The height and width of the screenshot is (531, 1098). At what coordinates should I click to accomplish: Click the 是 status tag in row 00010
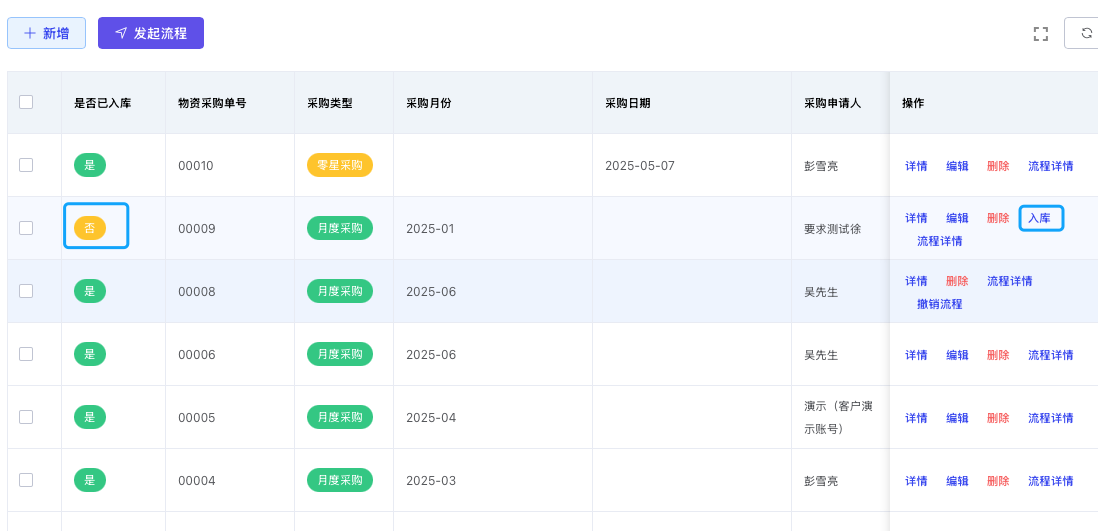coord(90,165)
